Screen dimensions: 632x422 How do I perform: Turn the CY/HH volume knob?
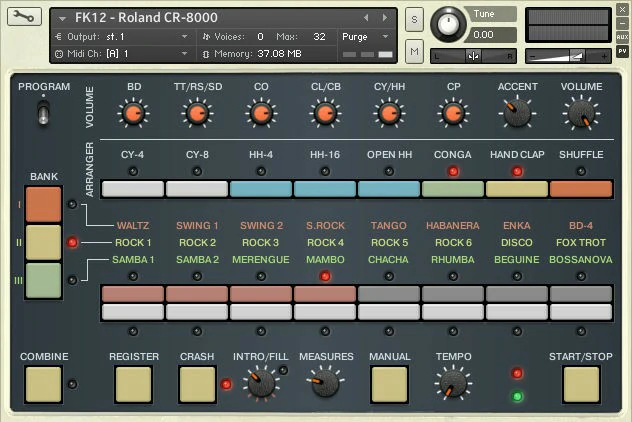click(x=389, y=114)
